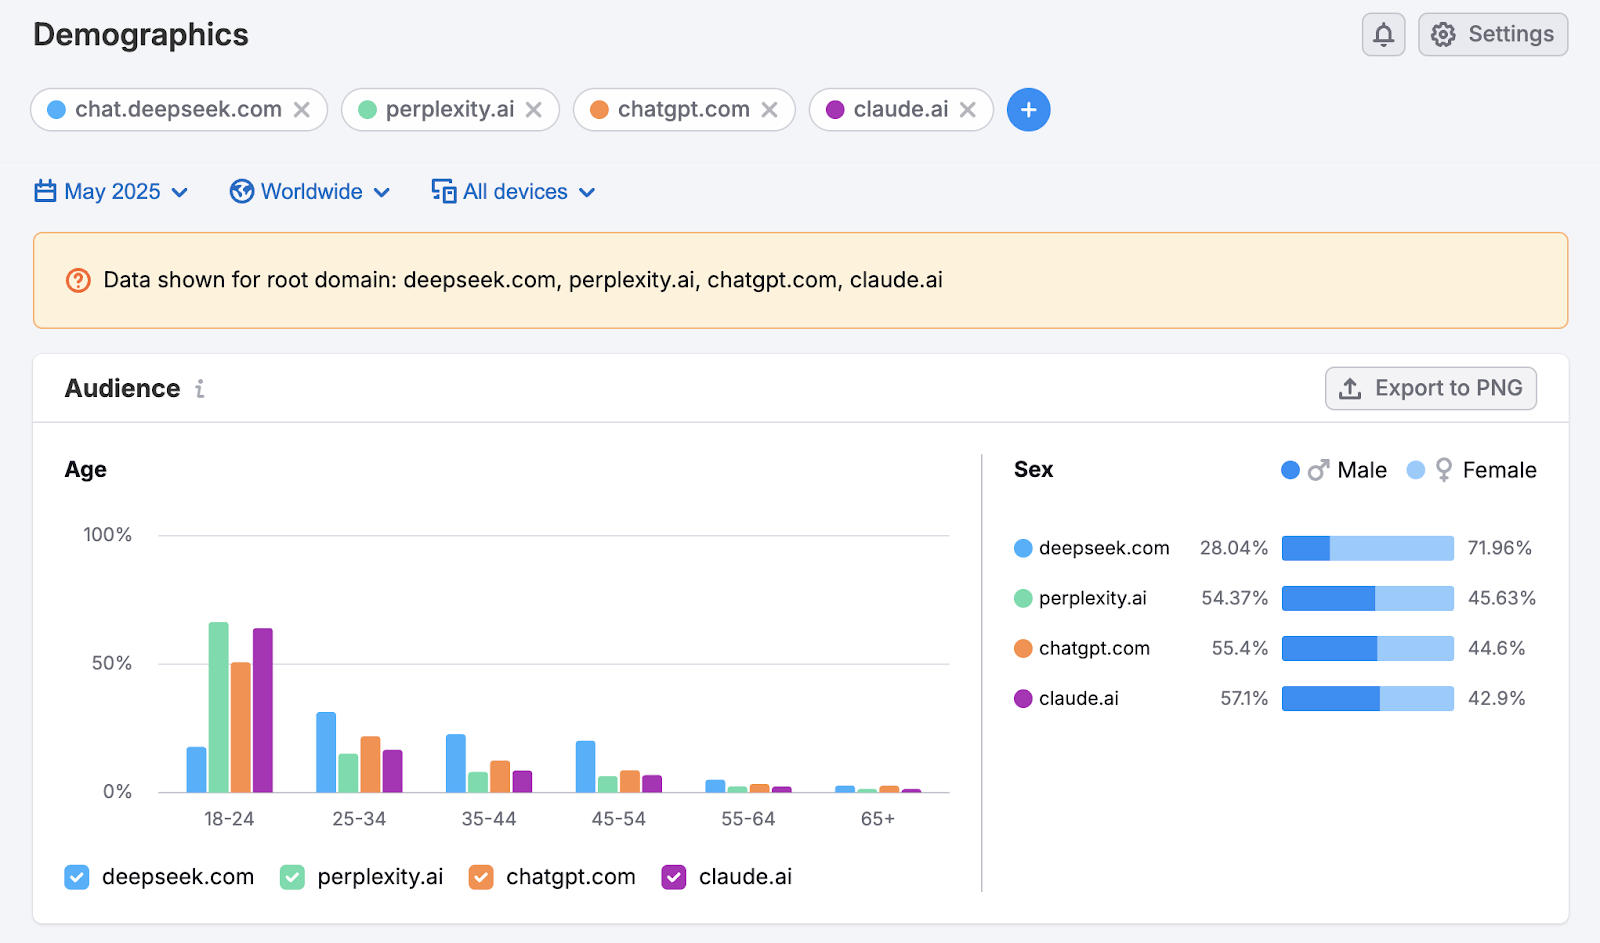Click chatgpt.com's male/female ratio bar
This screenshot has width=1600, height=943.
pyautogui.click(x=1368, y=648)
